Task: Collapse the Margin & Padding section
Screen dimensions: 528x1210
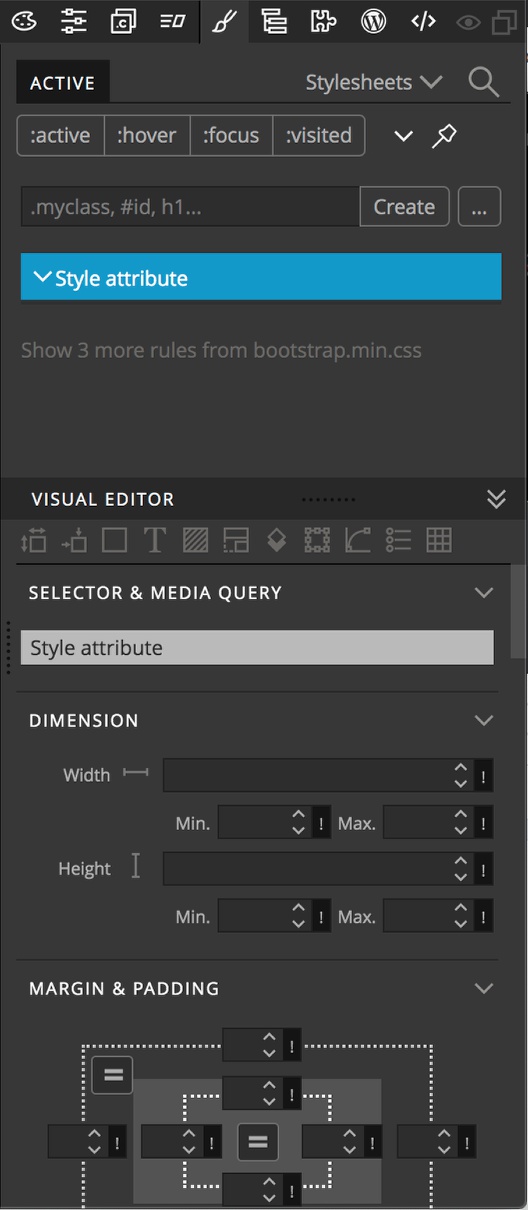Action: 484,988
